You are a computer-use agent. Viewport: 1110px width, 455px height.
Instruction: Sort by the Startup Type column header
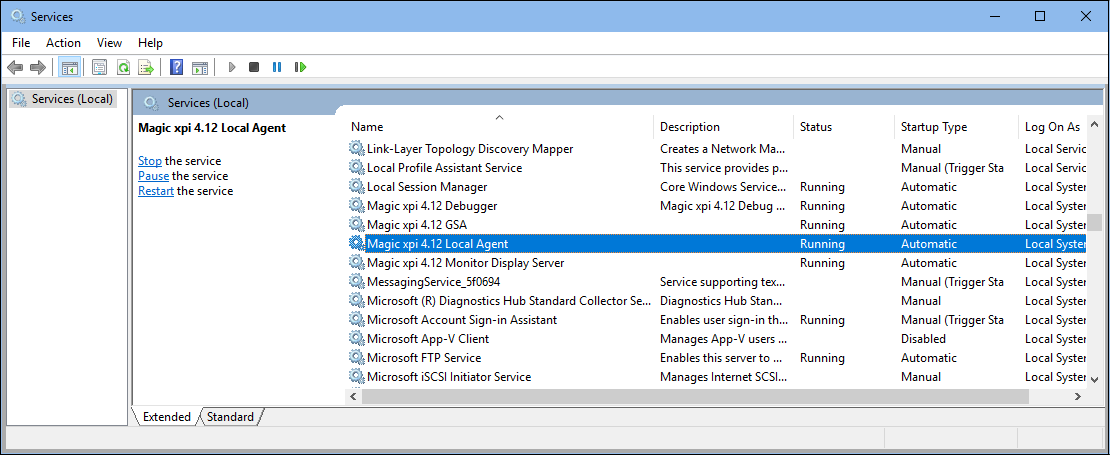point(956,127)
